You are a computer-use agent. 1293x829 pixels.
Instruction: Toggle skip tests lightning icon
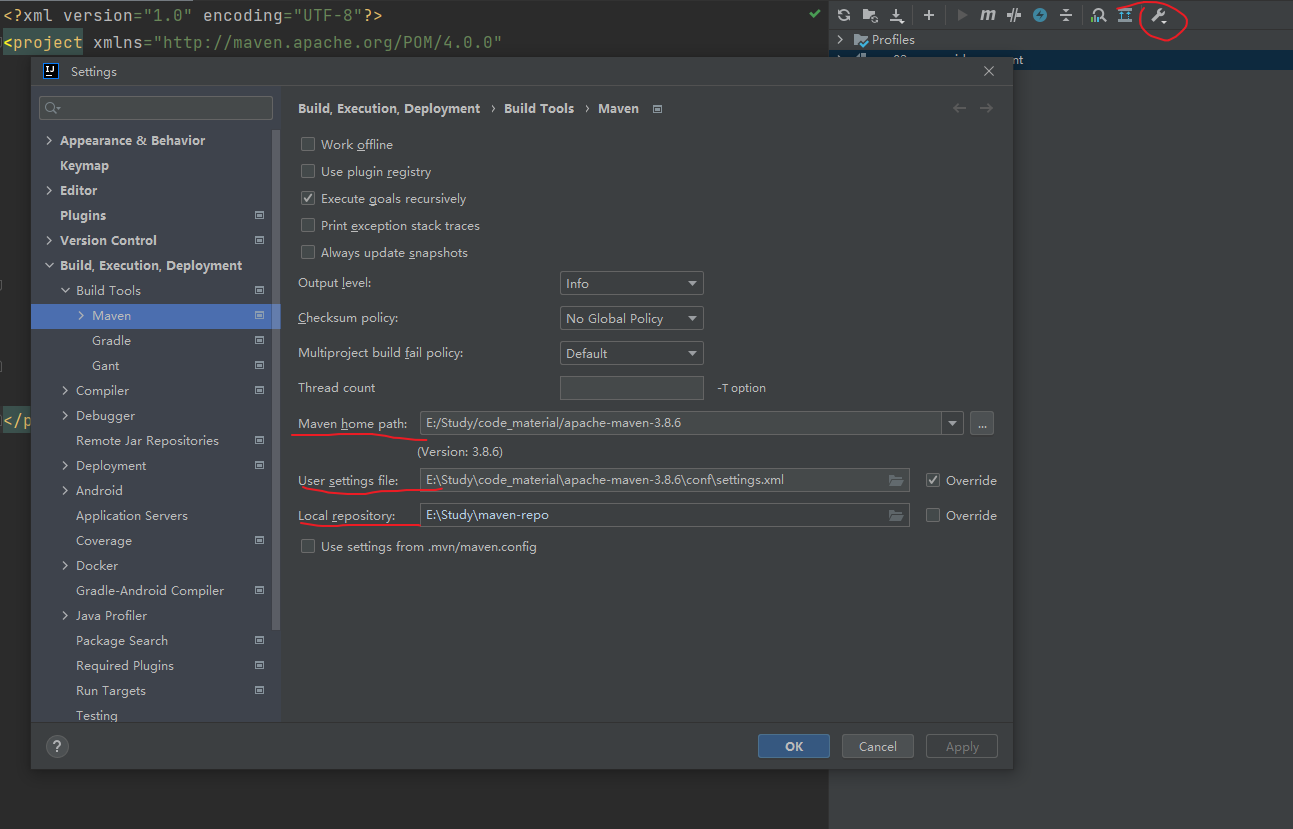click(1040, 15)
